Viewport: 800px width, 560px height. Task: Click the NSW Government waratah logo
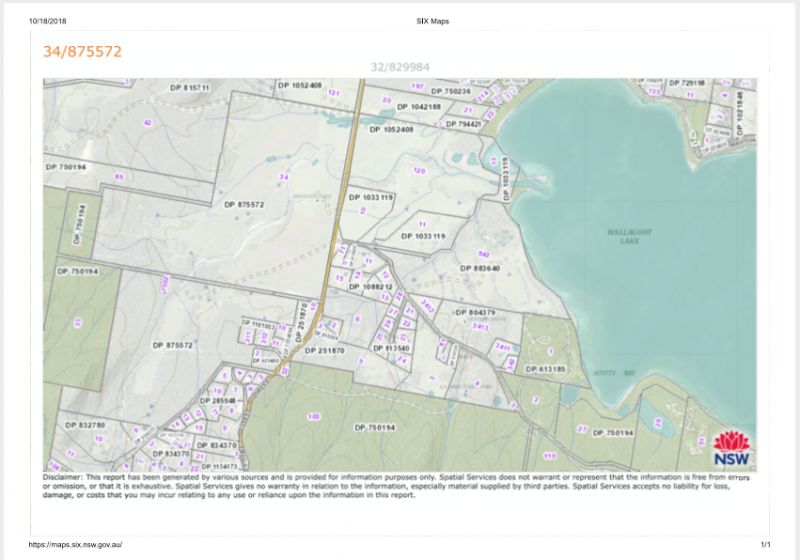click(x=731, y=448)
